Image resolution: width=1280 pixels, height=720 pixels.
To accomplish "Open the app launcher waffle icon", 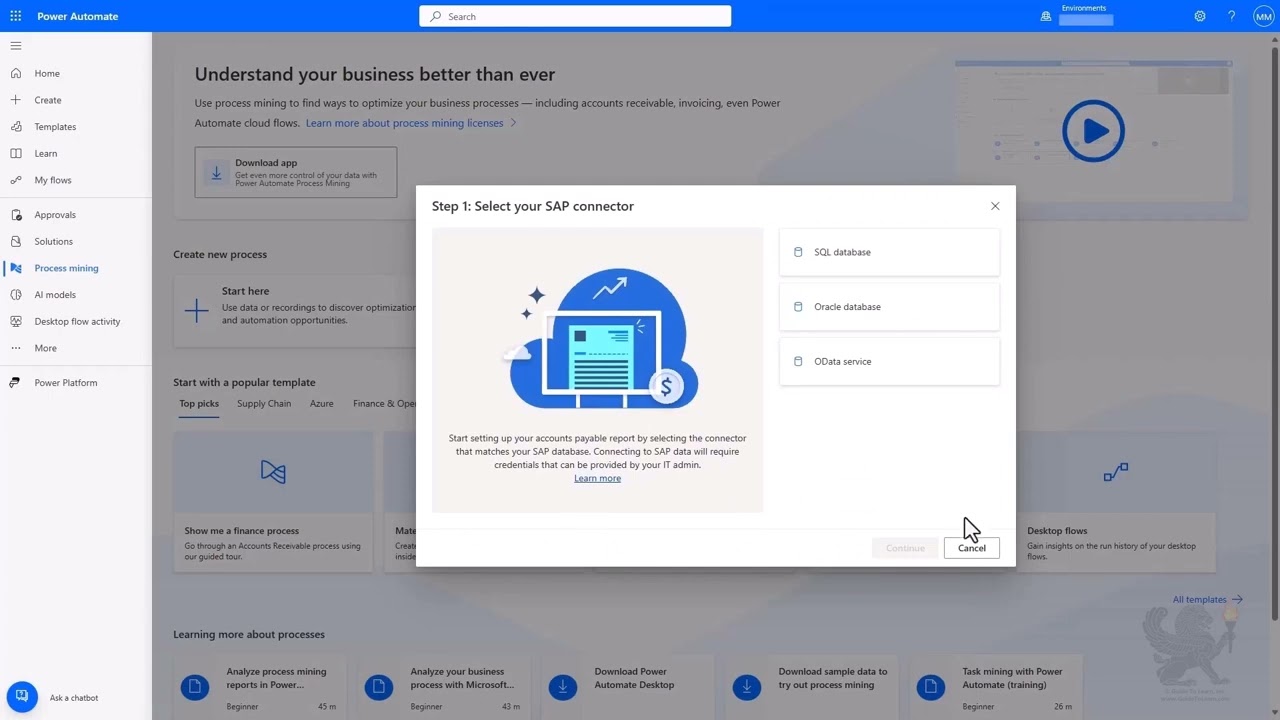I will point(15,16).
